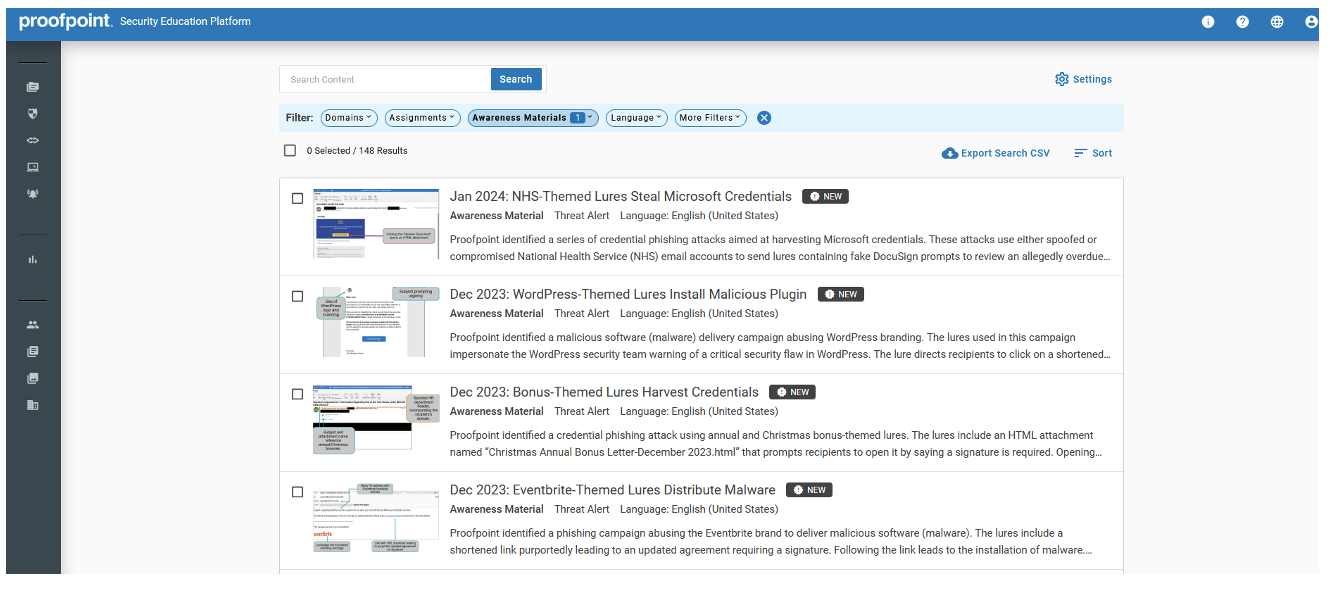Open the Bonus-Themed Lures thumbnail
The width and height of the screenshot is (1330, 592).
click(x=375, y=419)
